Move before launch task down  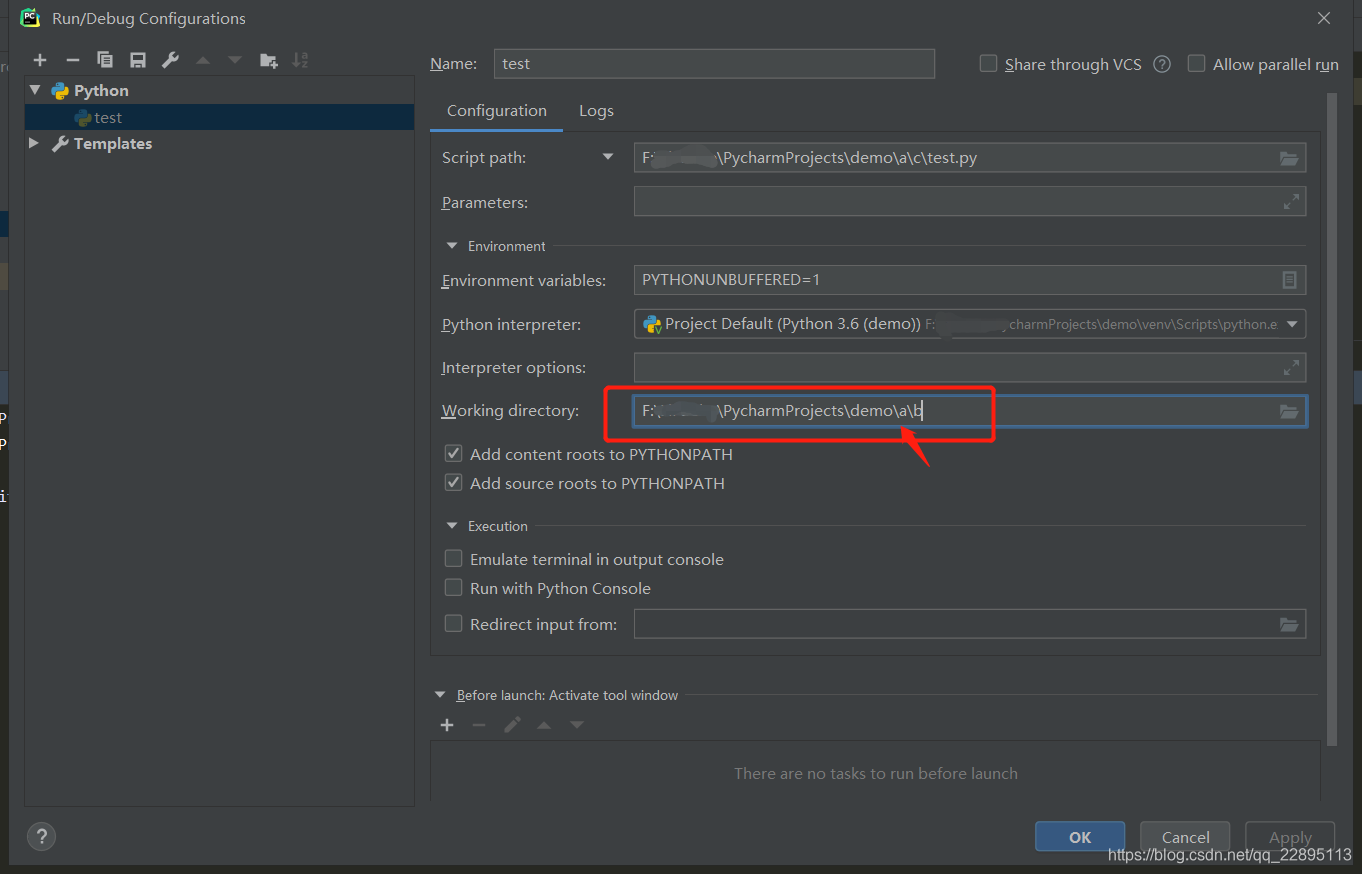tap(577, 725)
